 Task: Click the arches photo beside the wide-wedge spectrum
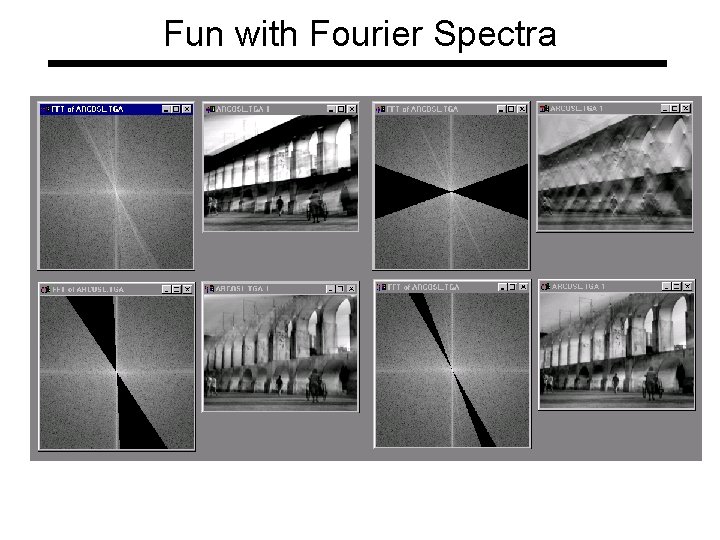(x=281, y=352)
